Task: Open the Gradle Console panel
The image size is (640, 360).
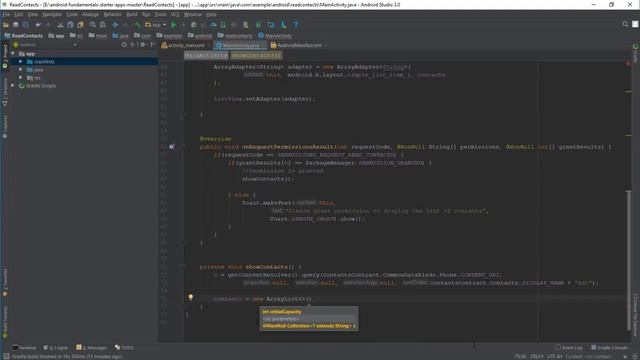Action: pos(609,348)
